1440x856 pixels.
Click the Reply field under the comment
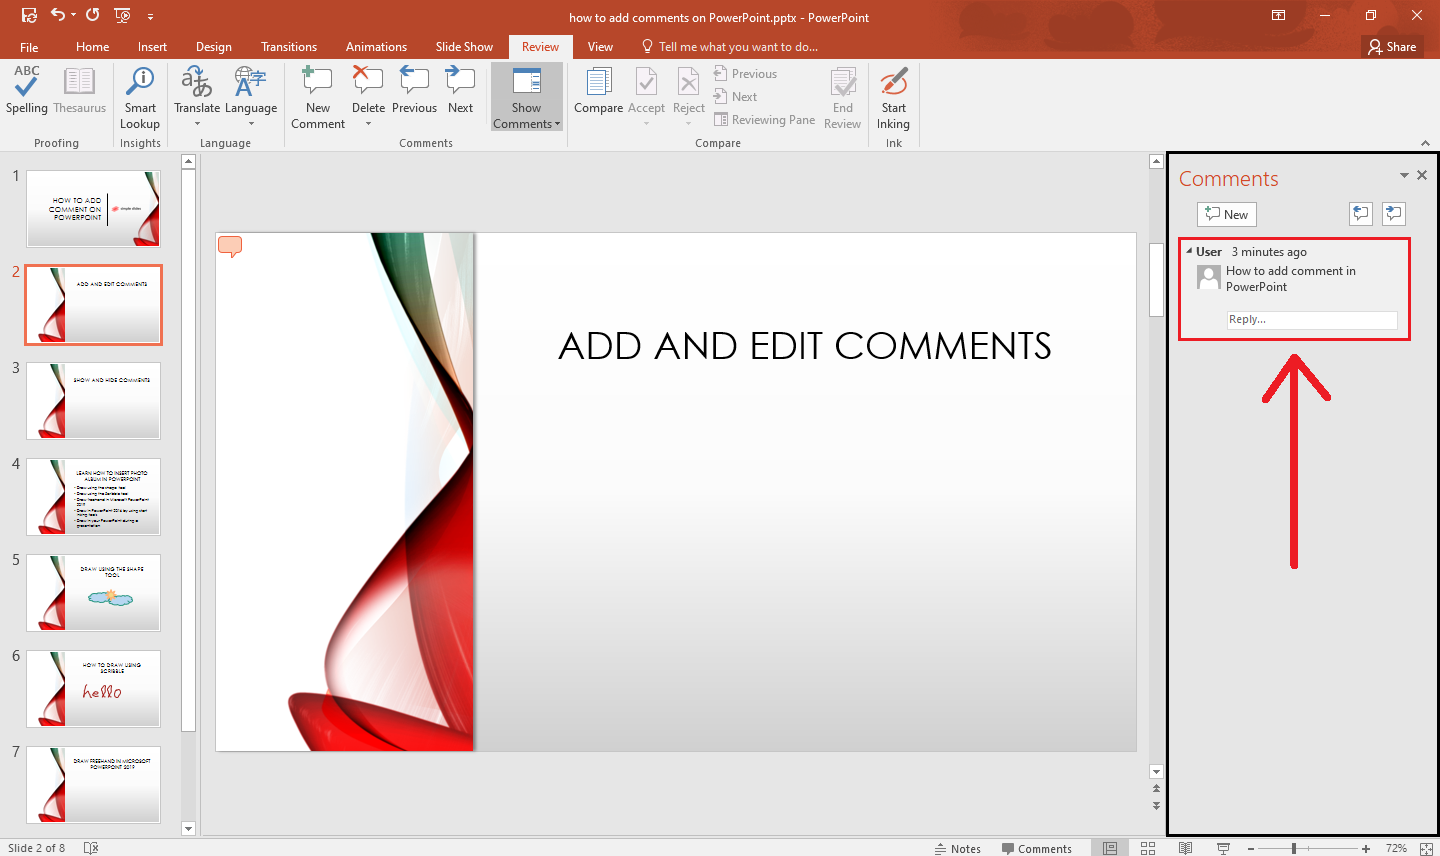point(1312,320)
